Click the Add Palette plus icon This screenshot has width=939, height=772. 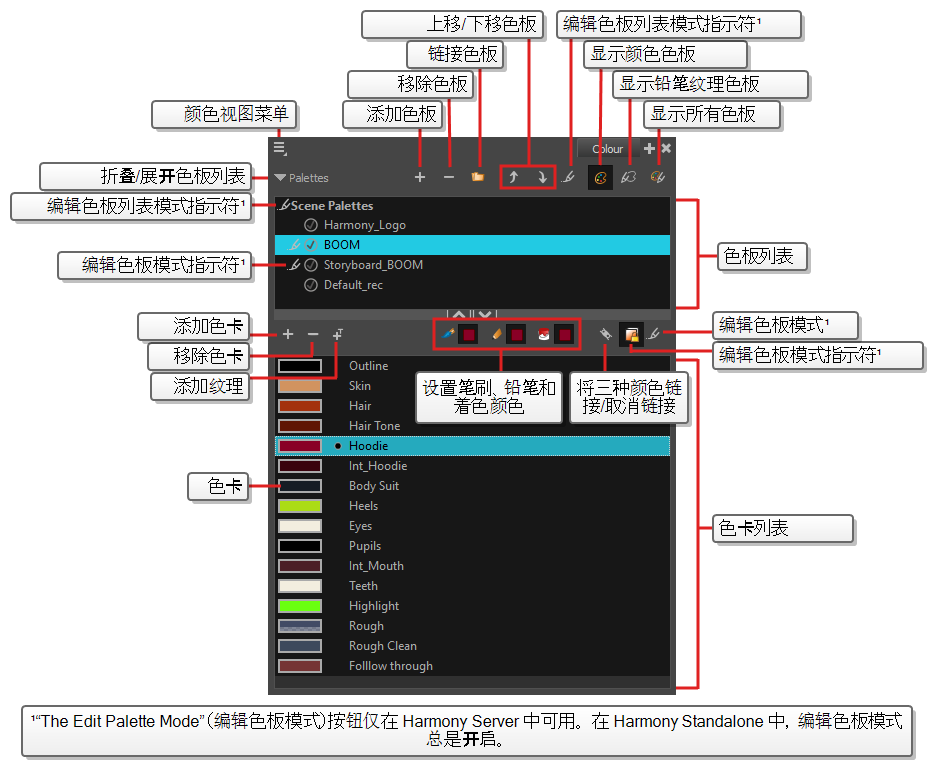420,177
